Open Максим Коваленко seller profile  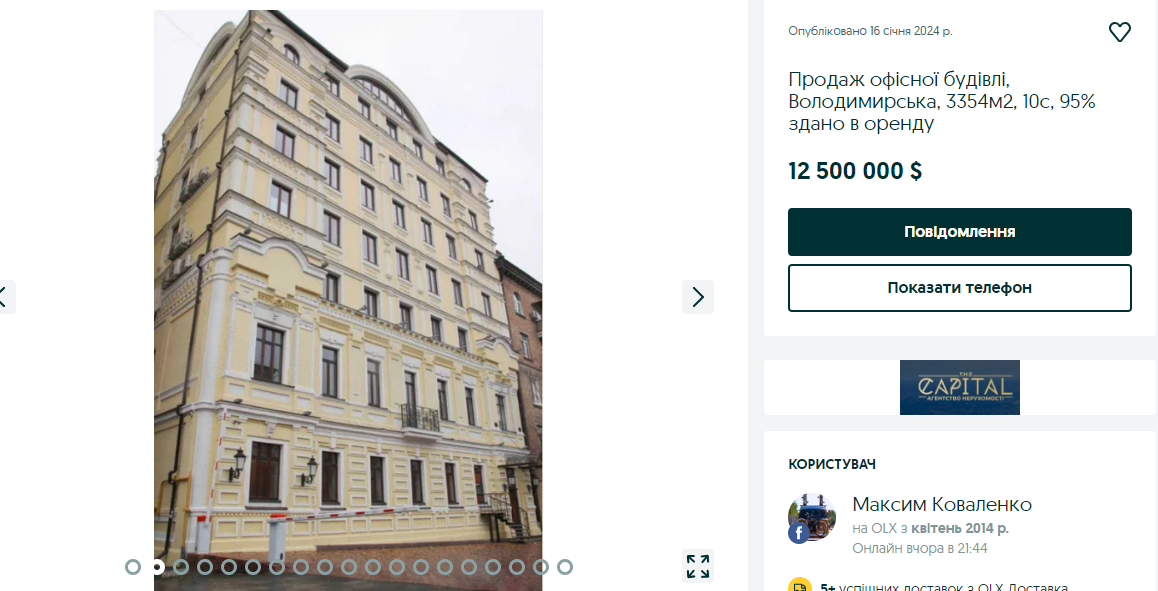(x=942, y=505)
